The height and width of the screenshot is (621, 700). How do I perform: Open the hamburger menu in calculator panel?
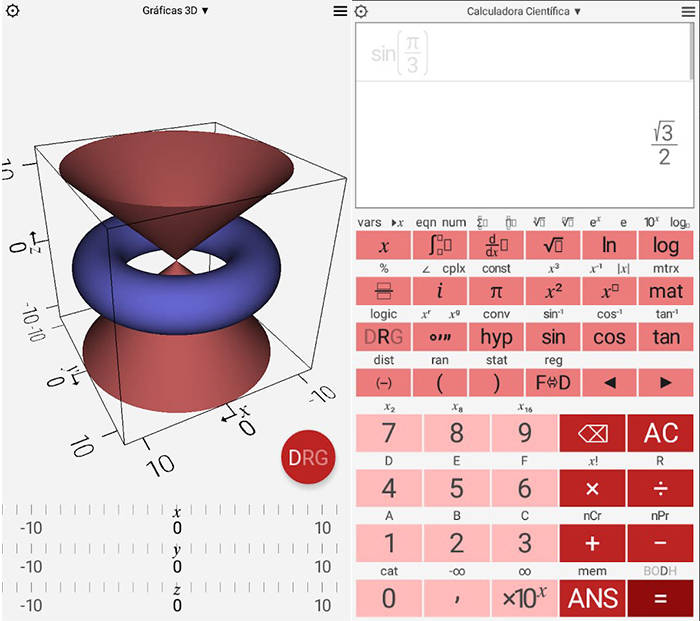pos(688,11)
